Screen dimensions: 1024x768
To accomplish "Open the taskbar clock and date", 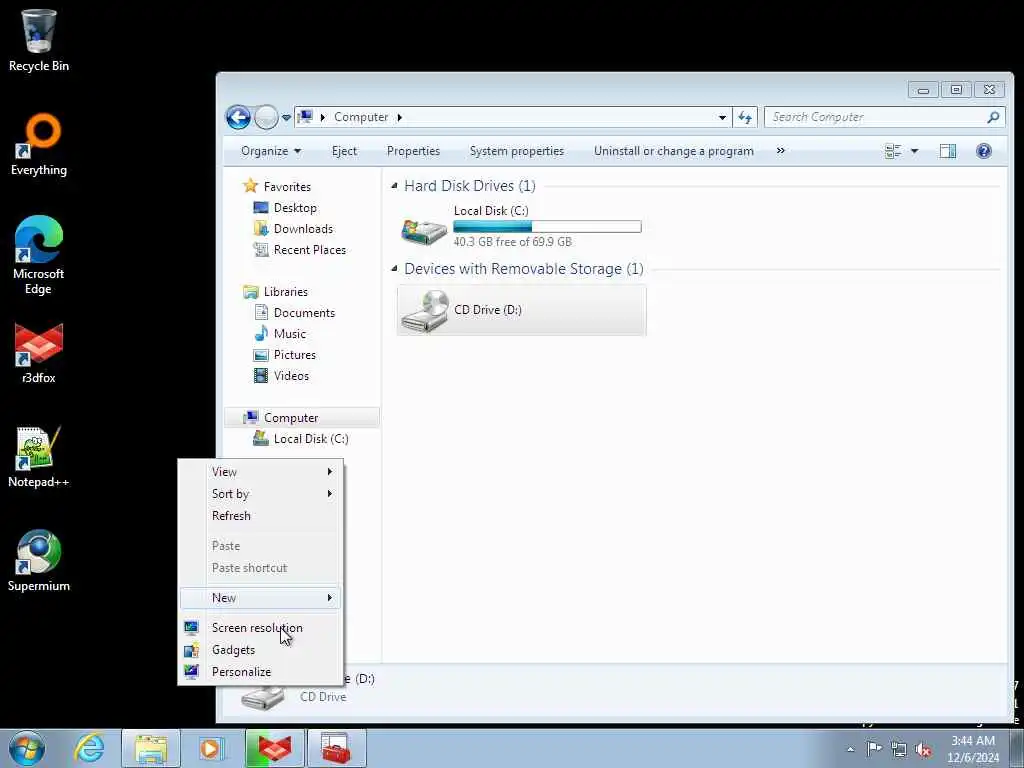I will (972, 749).
